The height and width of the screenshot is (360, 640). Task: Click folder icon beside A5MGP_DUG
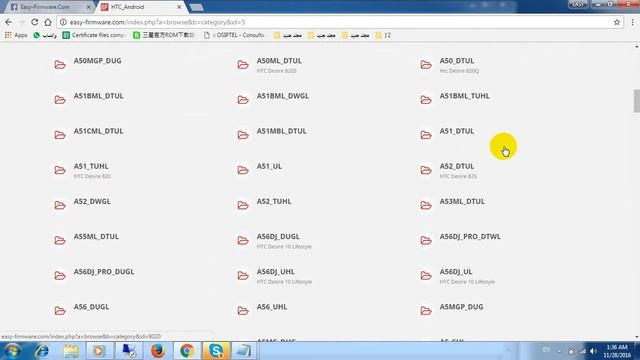(x=426, y=310)
